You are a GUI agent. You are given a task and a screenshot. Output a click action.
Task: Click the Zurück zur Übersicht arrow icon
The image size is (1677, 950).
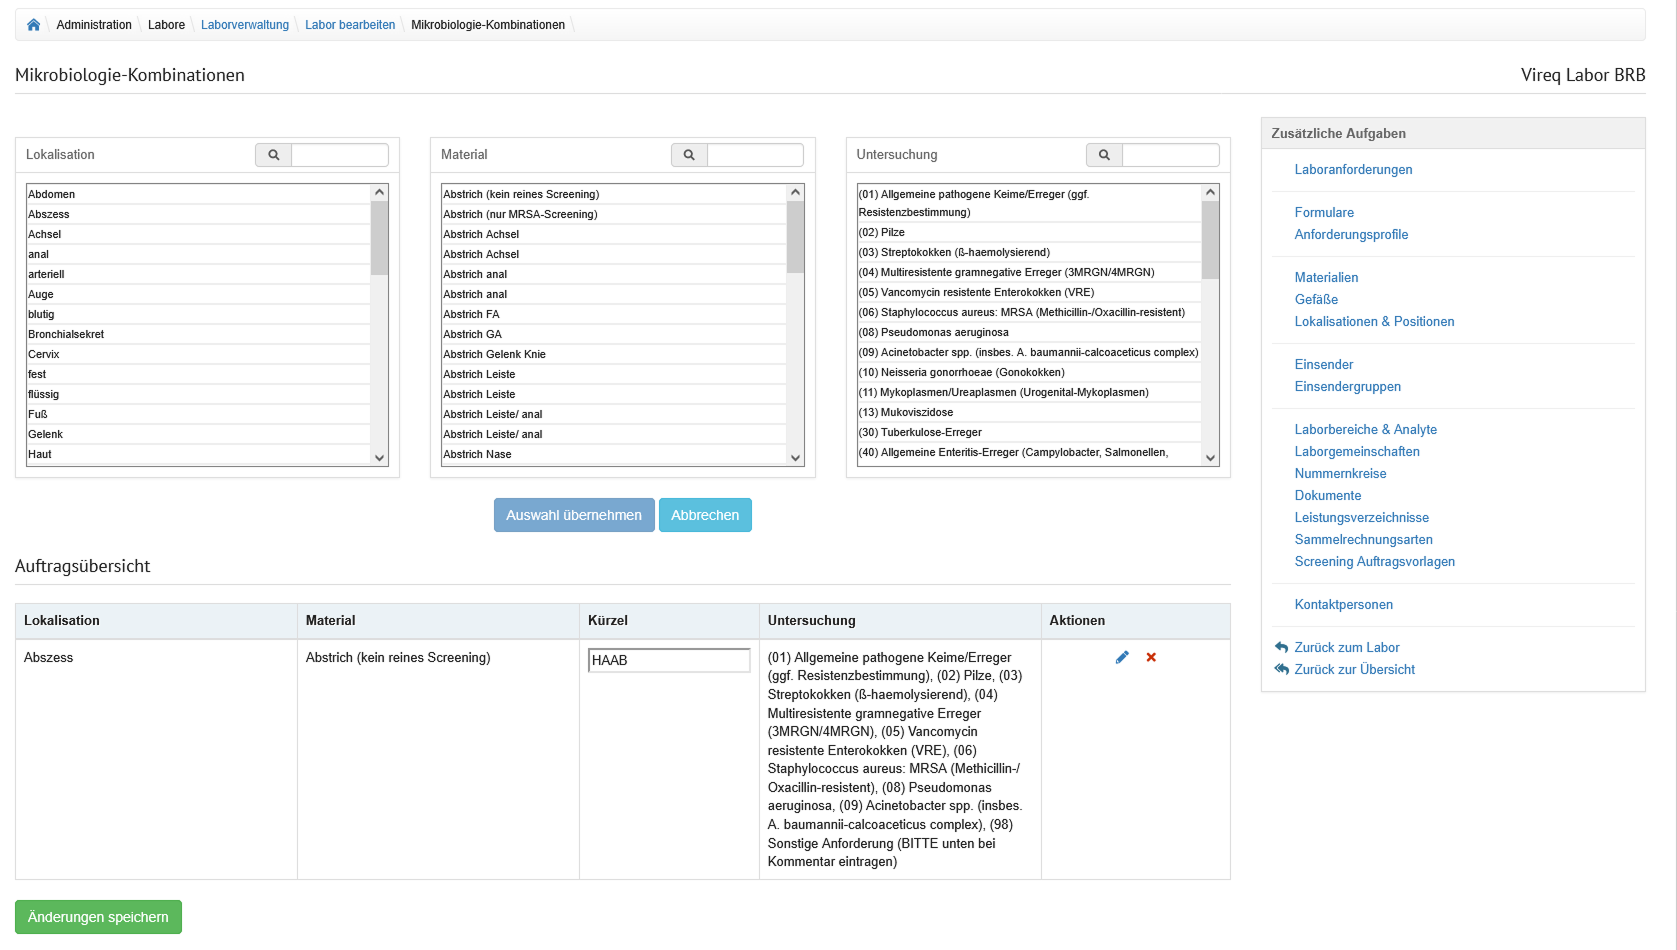1282,669
